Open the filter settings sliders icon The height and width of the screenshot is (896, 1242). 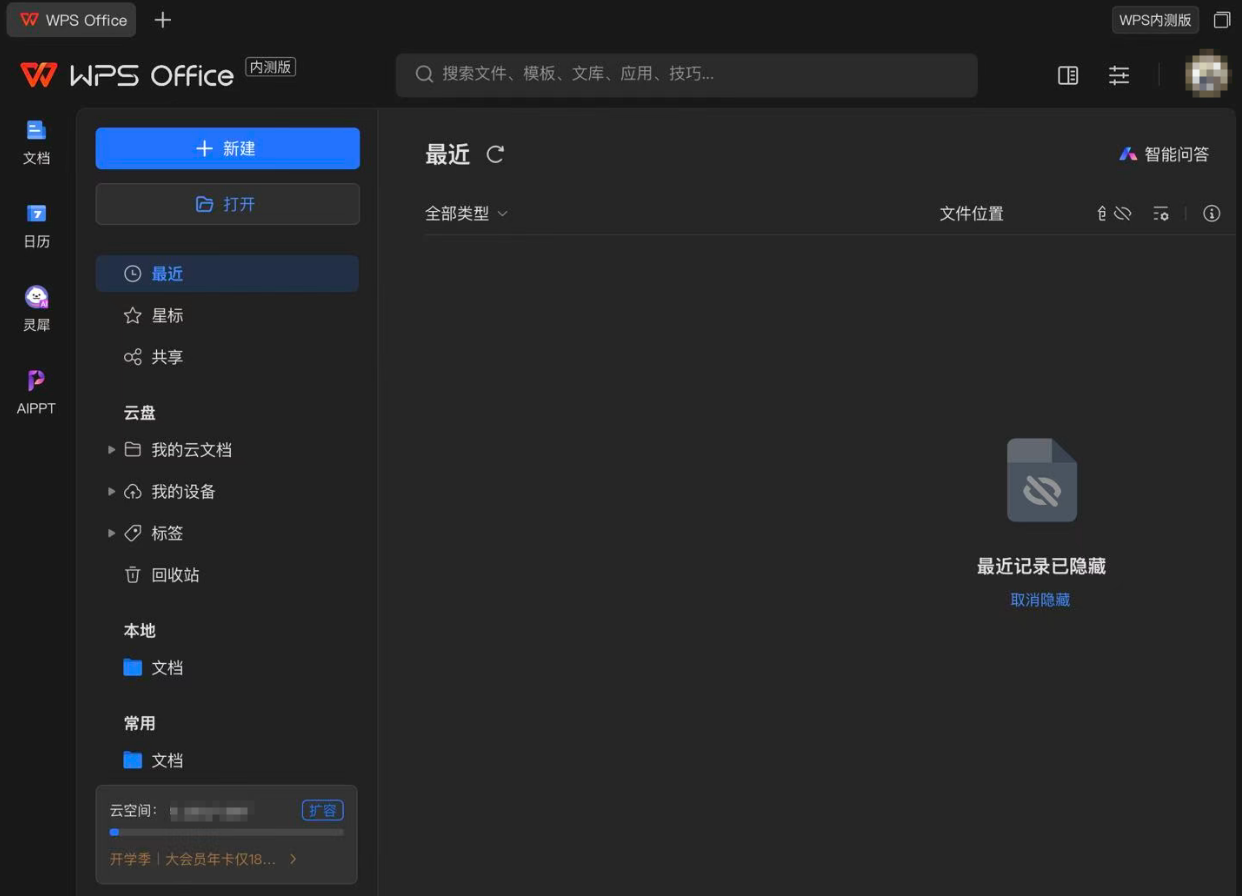pos(1118,75)
